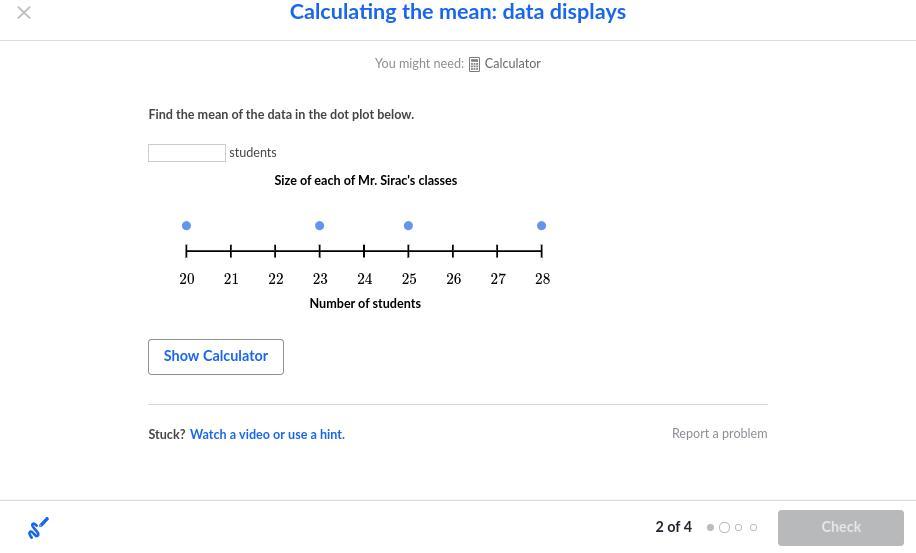Click the data dot above 28
The height and width of the screenshot is (553, 916).
pyautogui.click(x=542, y=226)
